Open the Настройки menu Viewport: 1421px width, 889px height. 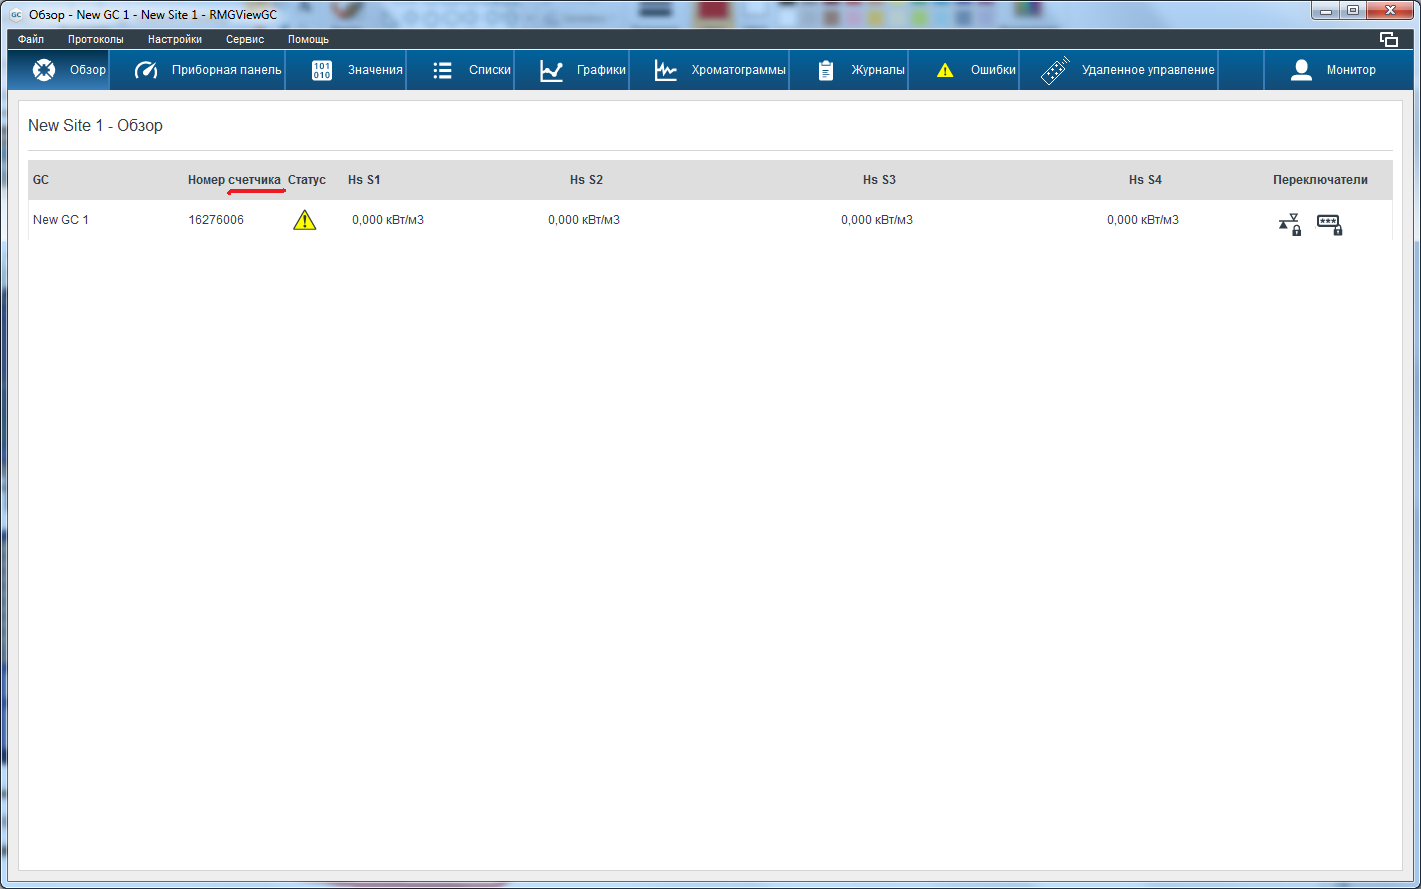(x=175, y=39)
